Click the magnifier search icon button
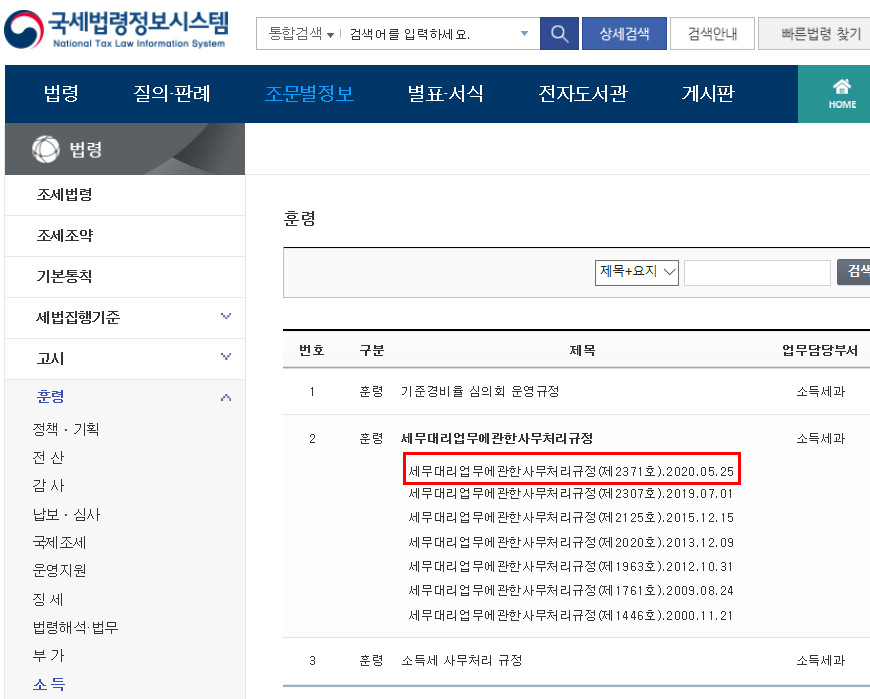The width and height of the screenshot is (870, 699). click(559, 34)
